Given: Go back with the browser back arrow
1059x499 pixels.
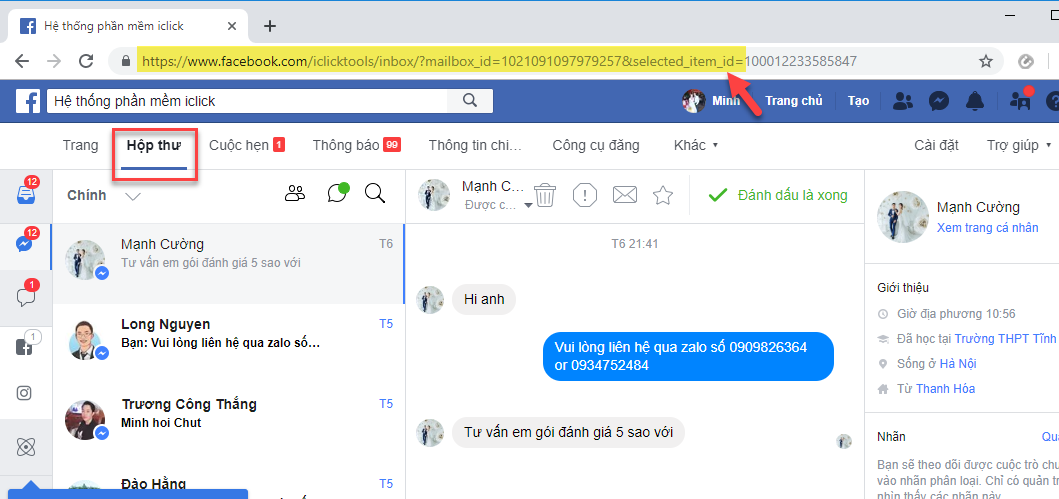Looking at the screenshot, I should coord(22,61).
